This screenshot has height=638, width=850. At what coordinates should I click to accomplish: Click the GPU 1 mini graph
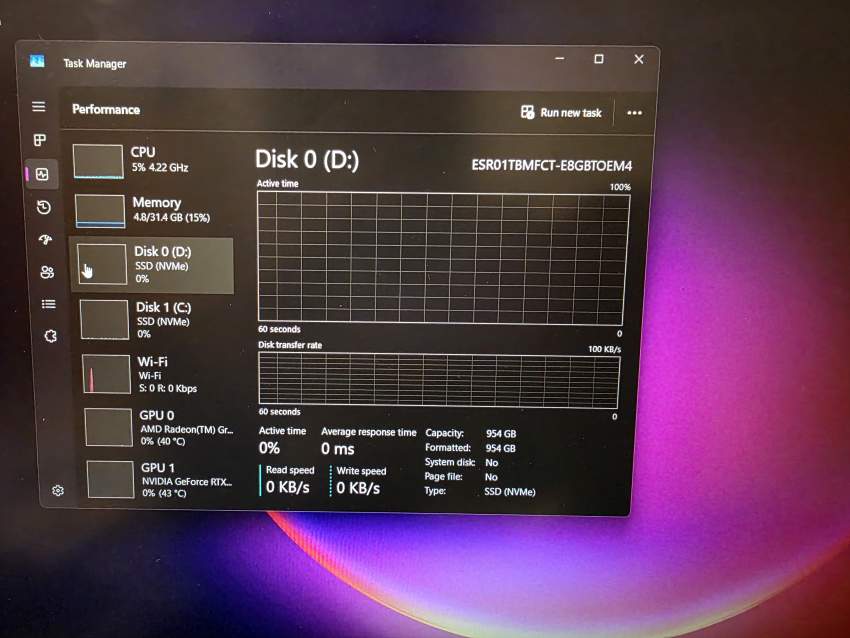pyautogui.click(x=111, y=479)
